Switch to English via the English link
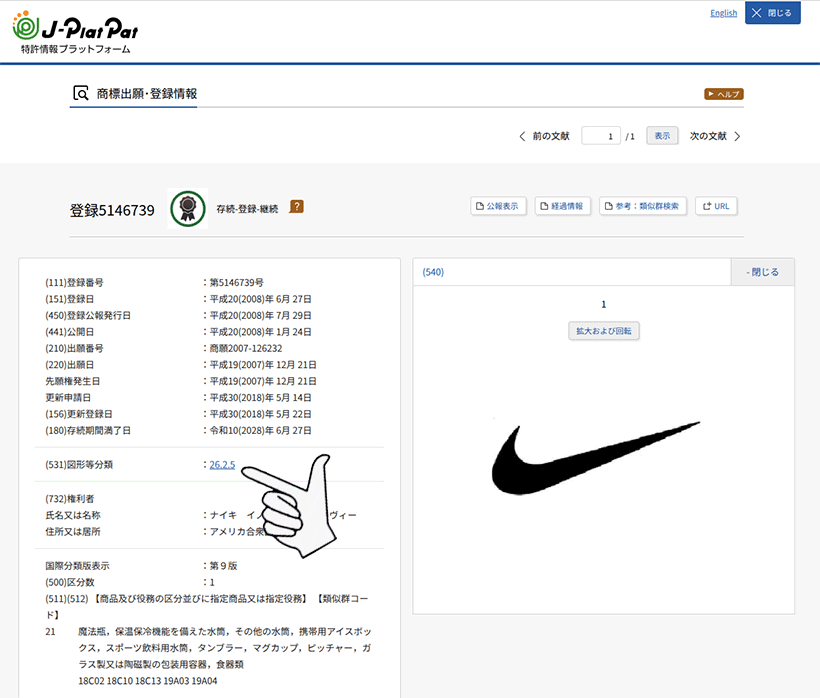This screenshot has width=820, height=698. [x=723, y=12]
